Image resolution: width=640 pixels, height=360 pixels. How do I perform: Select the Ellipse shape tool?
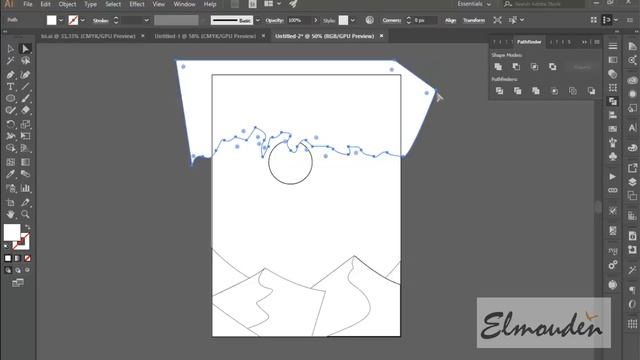[x=11, y=98]
